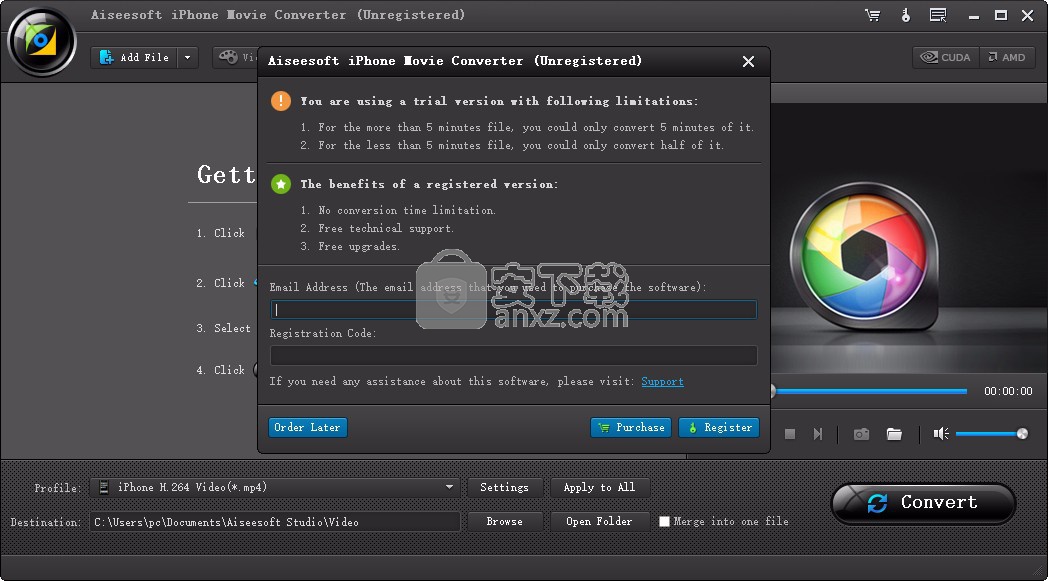Viewport: 1048px width, 581px height.
Task: Adjust the volume slider
Action: pyautogui.click(x=991, y=434)
